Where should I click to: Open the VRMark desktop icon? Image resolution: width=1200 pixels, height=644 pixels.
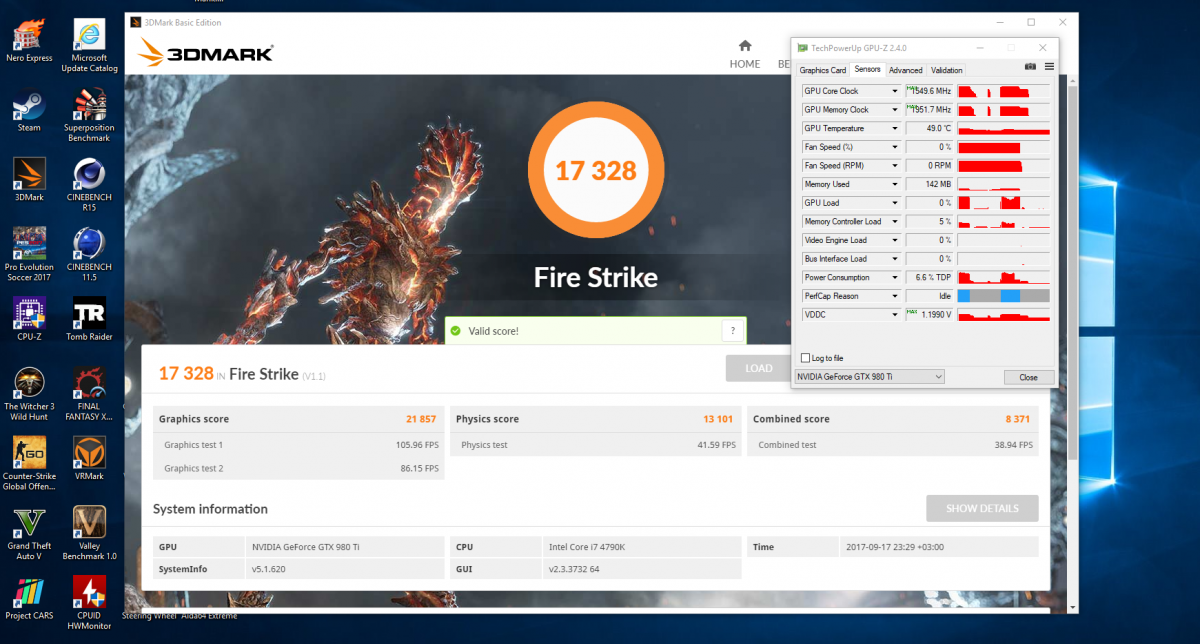(89, 458)
